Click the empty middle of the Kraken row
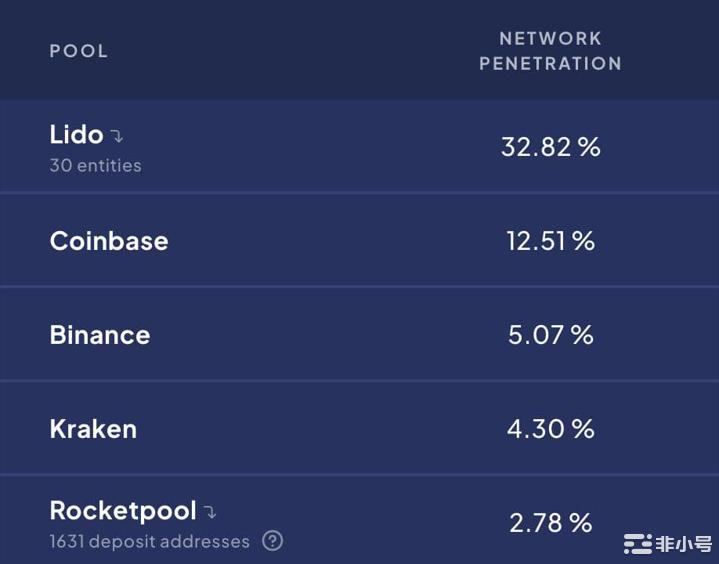The height and width of the screenshot is (564, 719). coord(320,429)
